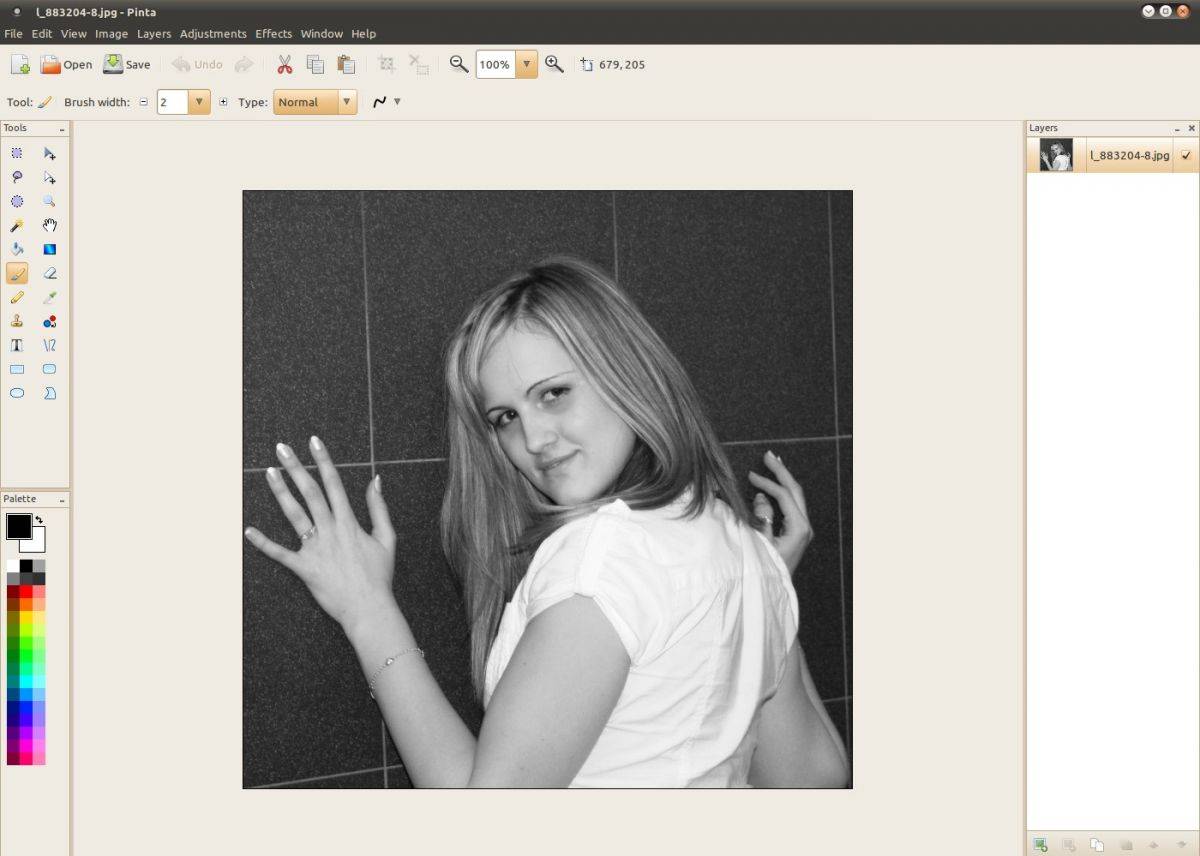
Task: Select the Gradient tool
Action: 49,250
